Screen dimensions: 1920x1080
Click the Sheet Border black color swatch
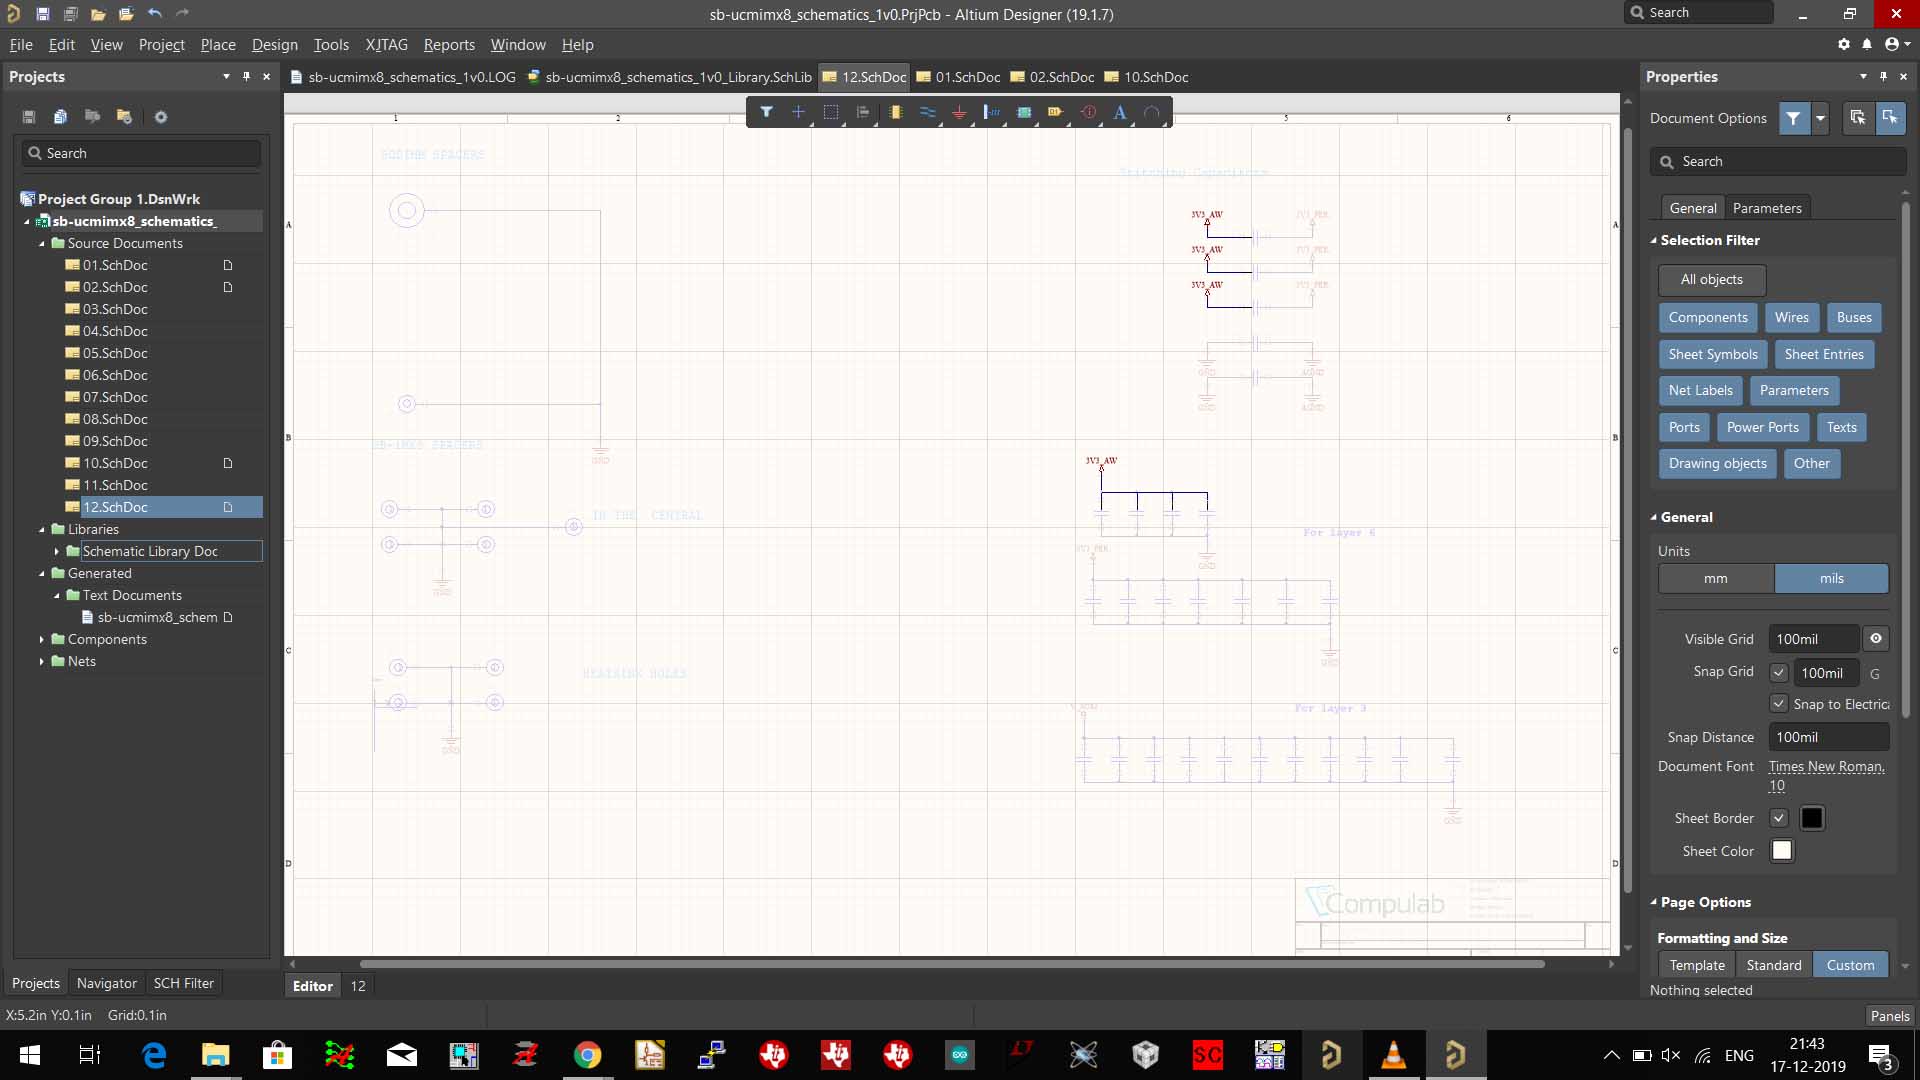click(1811, 818)
